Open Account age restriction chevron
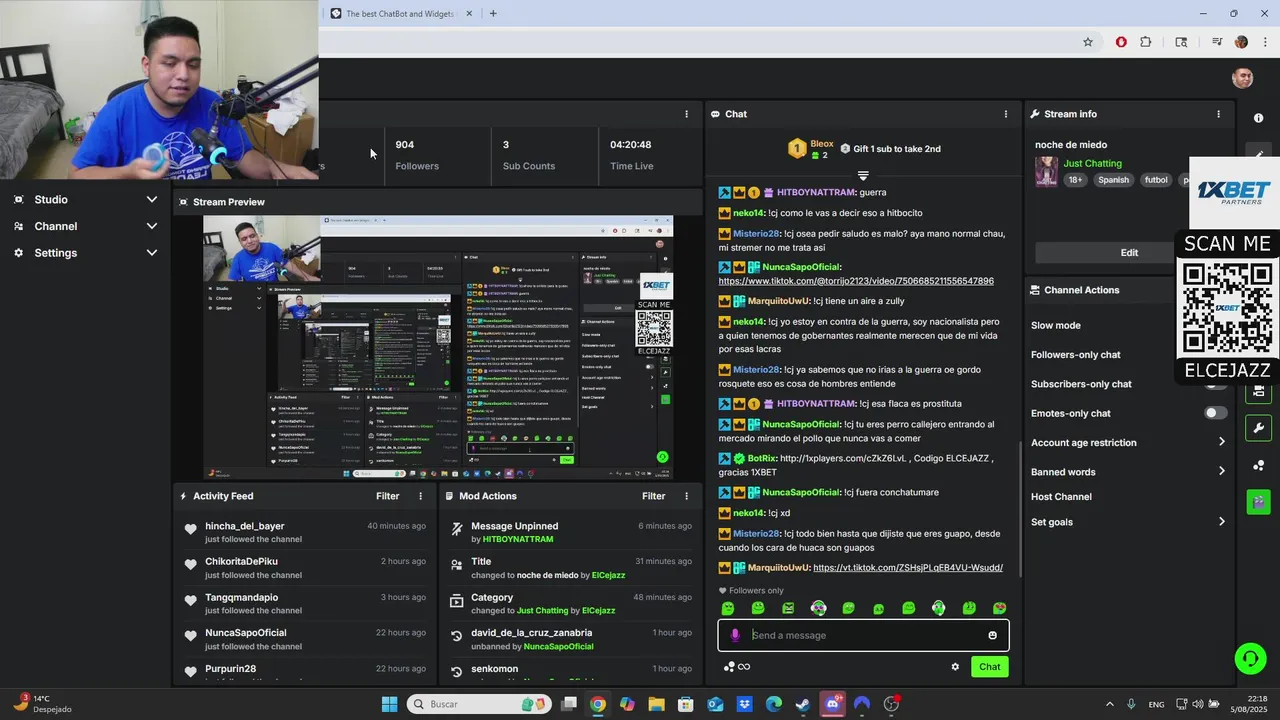The image size is (1280, 720). coord(1221,442)
